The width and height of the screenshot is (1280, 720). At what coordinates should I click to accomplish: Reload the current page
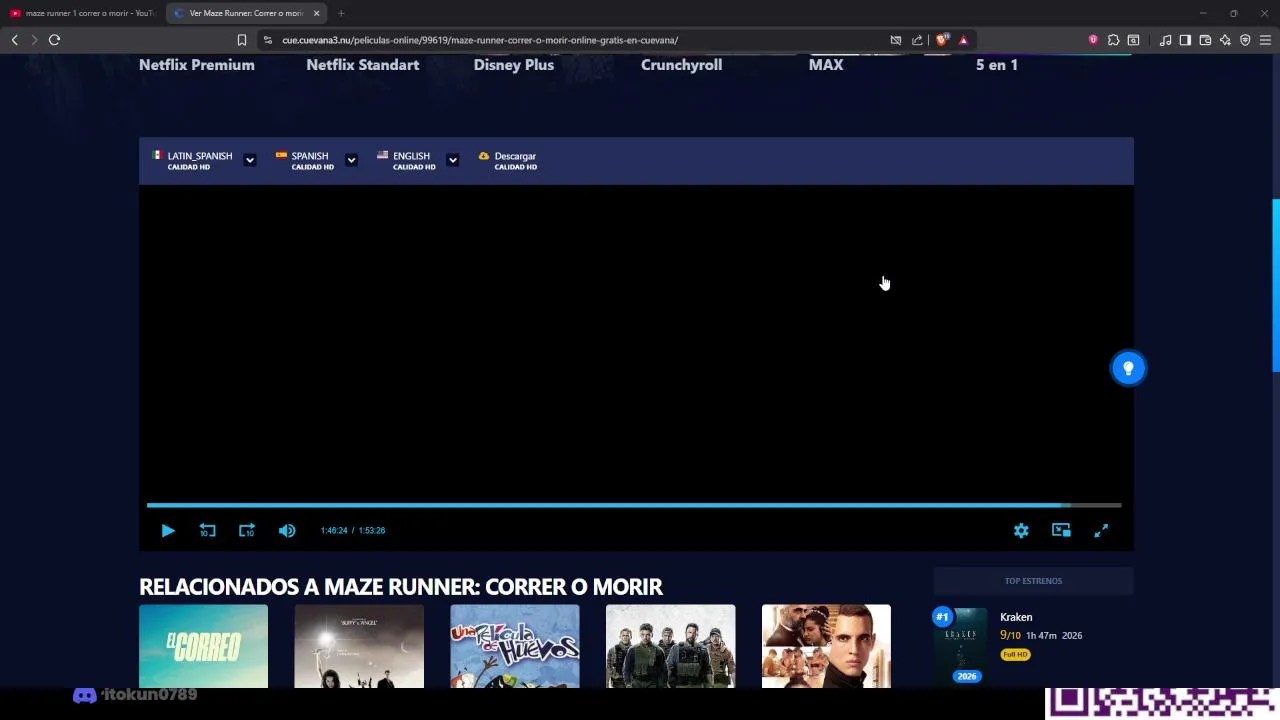pos(54,40)
